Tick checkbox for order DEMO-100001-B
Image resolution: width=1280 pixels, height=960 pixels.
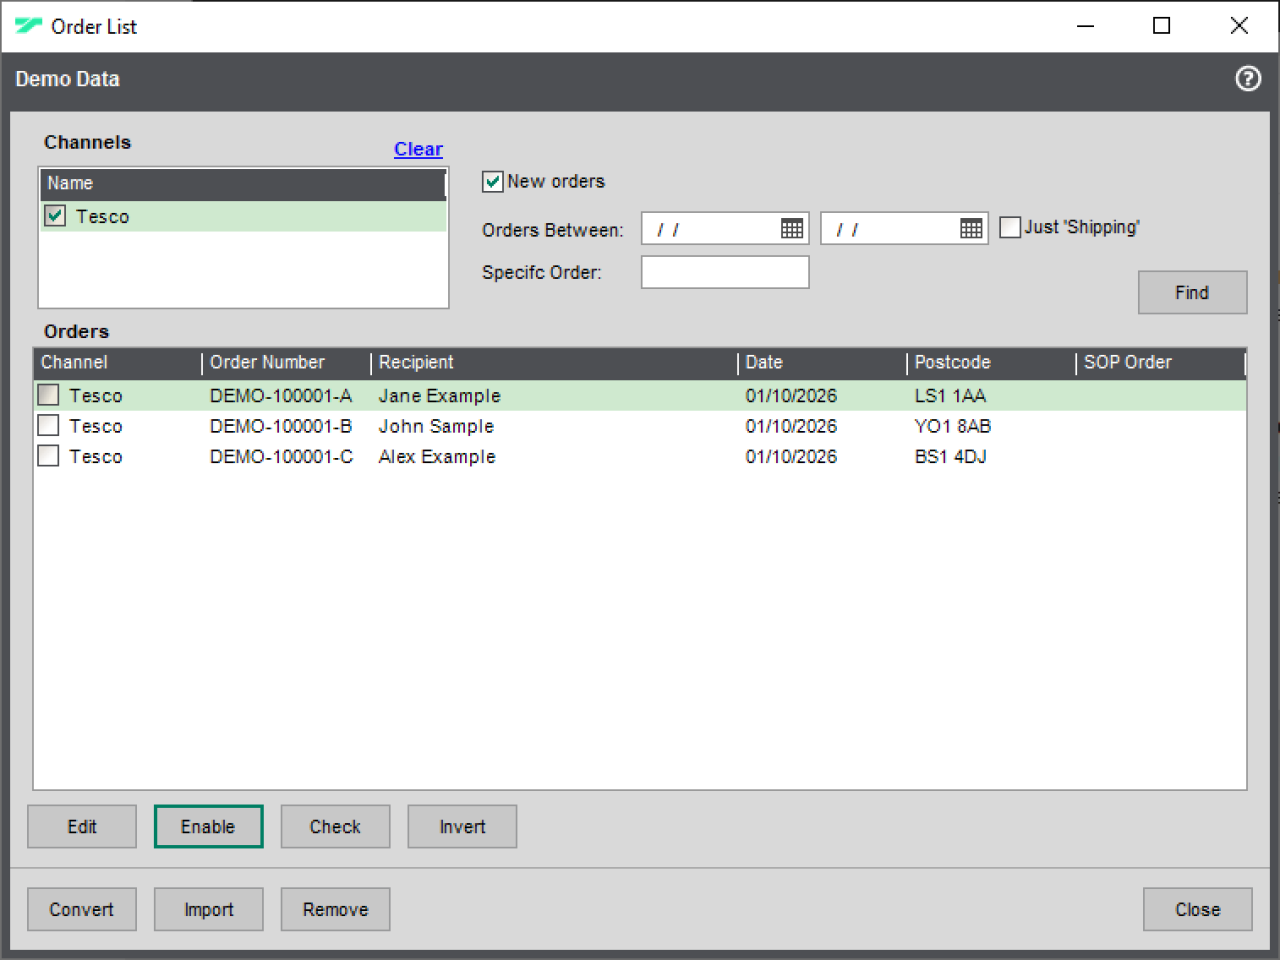pos(48,426)
